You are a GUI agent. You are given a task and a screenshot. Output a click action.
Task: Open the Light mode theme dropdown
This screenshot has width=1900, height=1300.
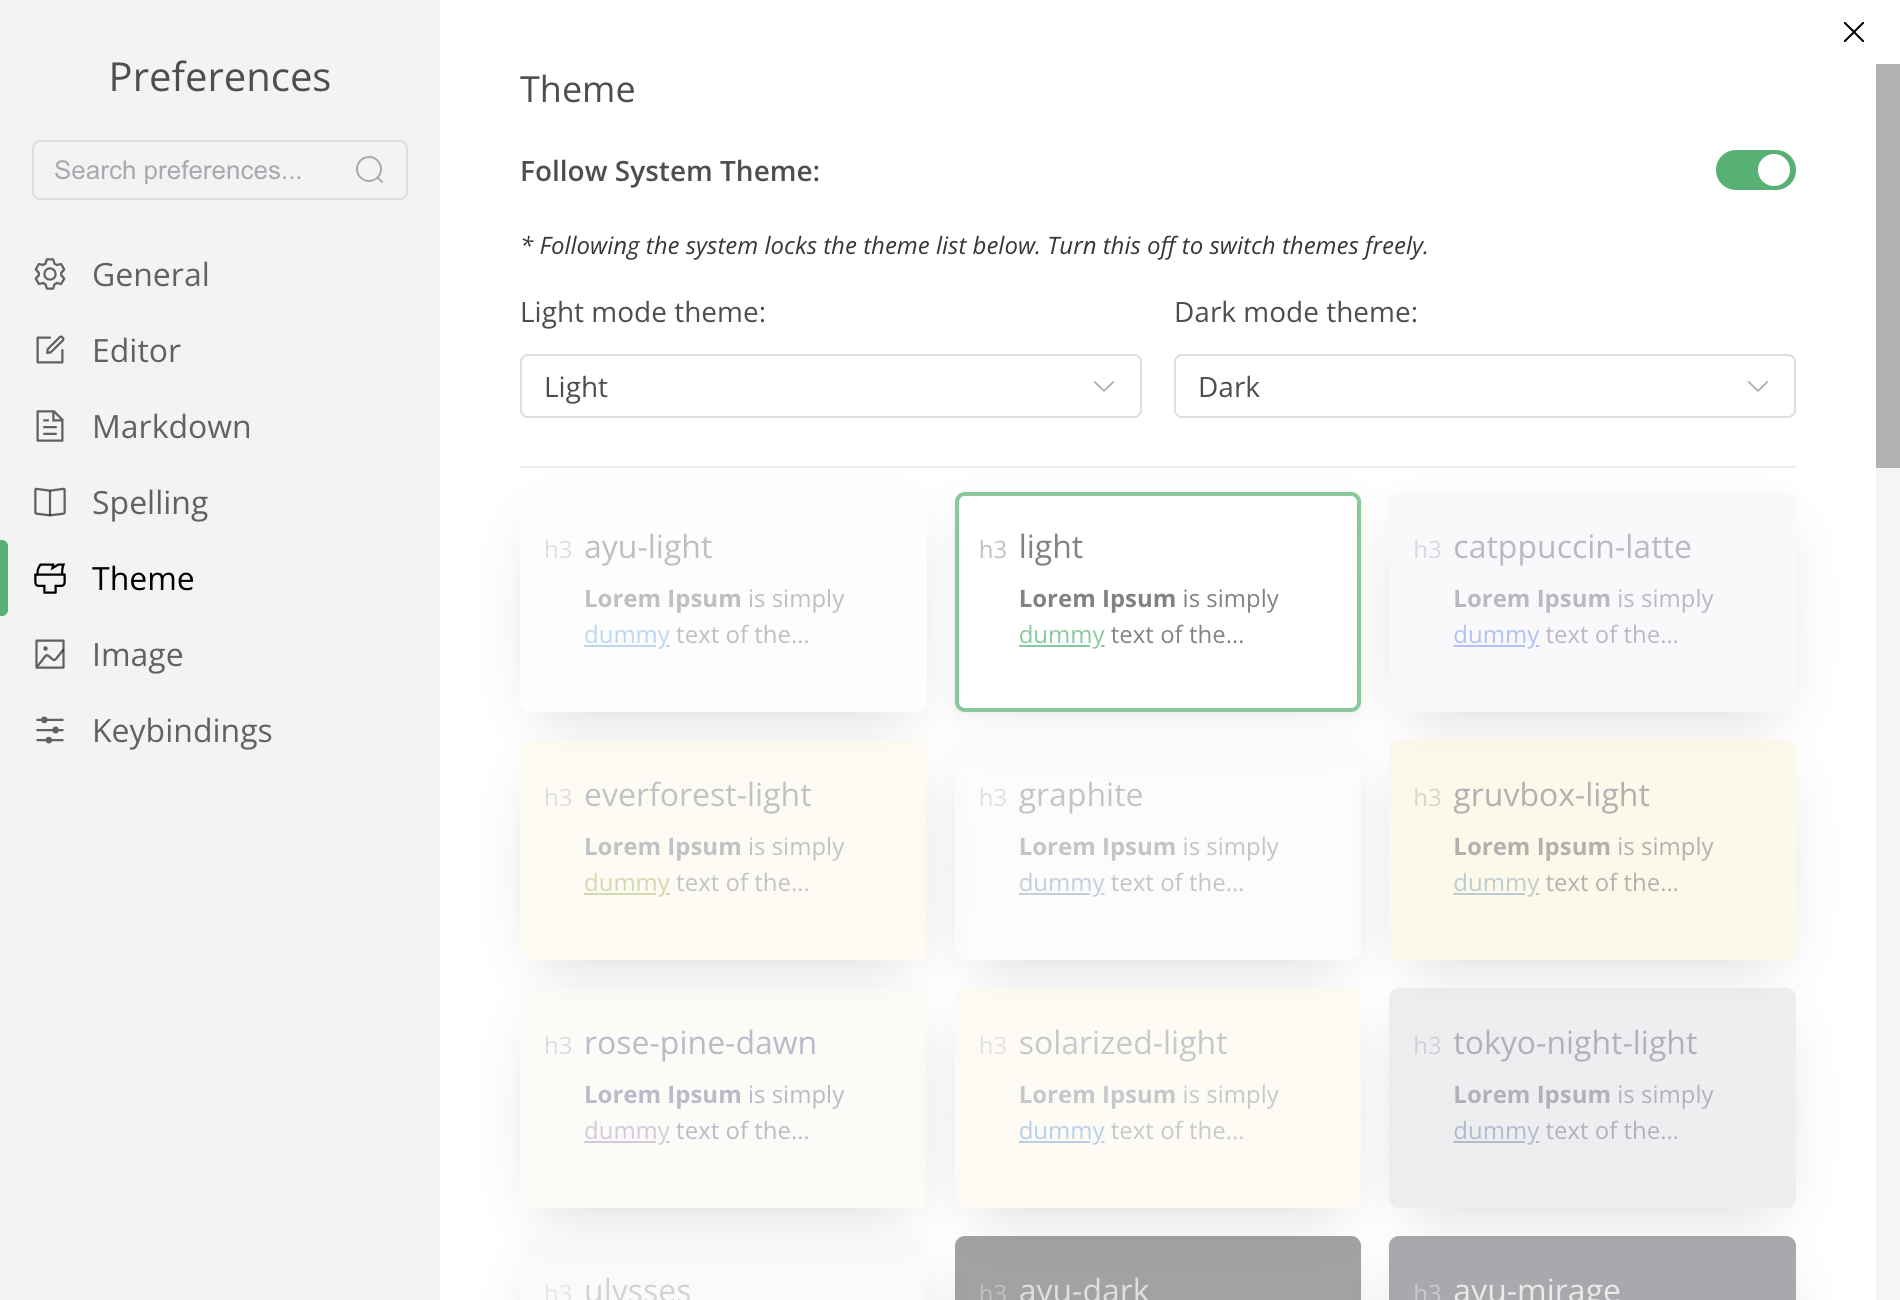[x=831, y=386]
